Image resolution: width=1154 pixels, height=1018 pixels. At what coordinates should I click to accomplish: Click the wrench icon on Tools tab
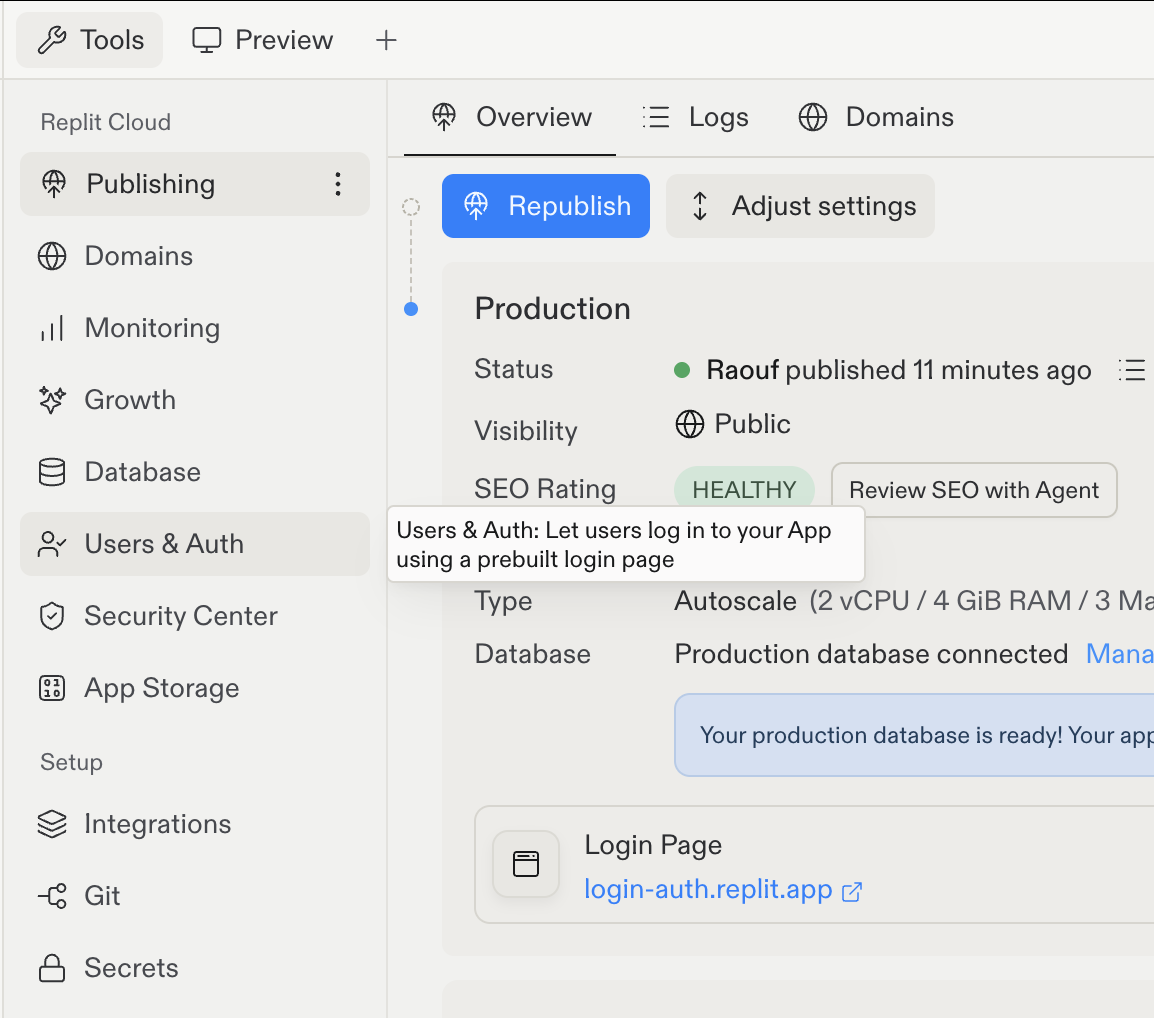[52, 40]
